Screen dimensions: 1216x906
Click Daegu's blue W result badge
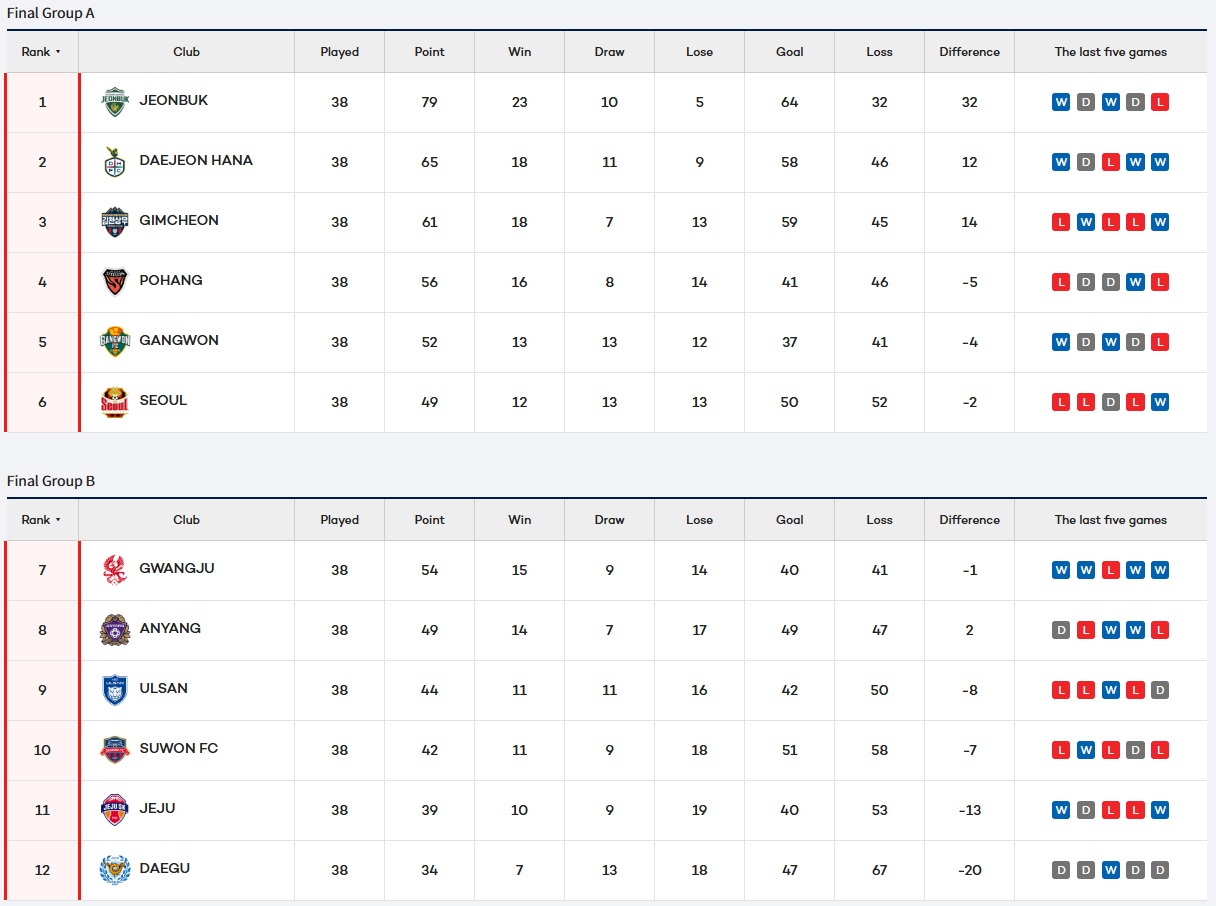[1110, 870]
